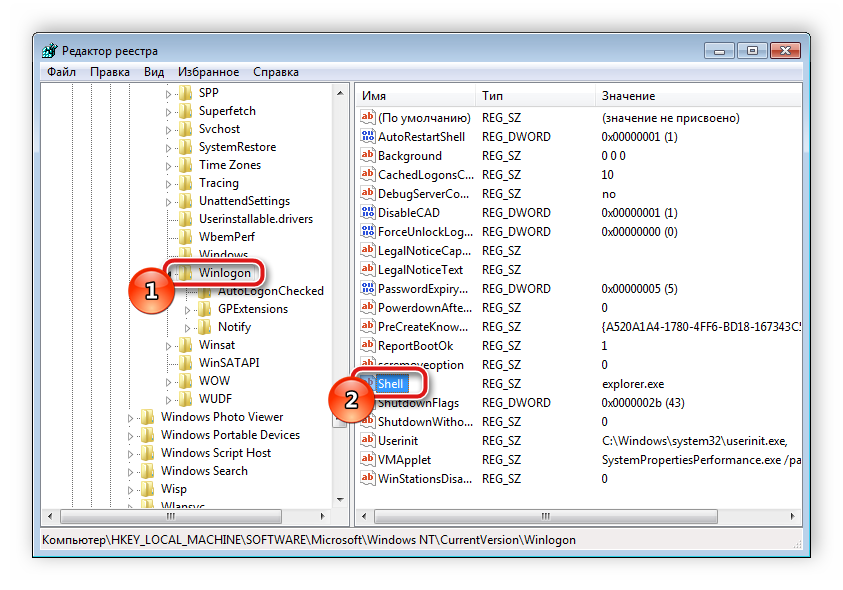Expand the GPExtensions tree node

[188, 310]
